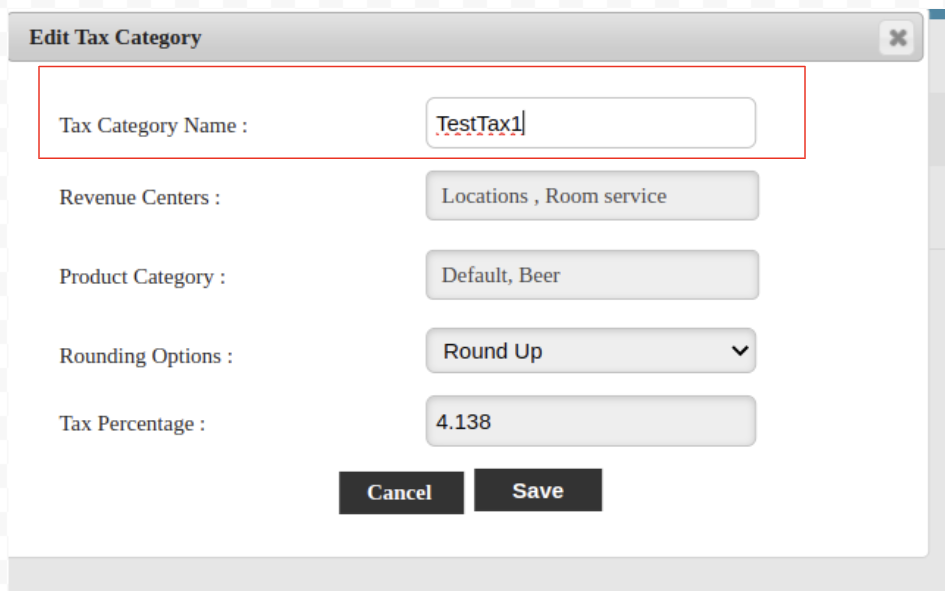Open the Product Category selection field
The width and height of the screenshot is (945, 591).
coord(592,275)
